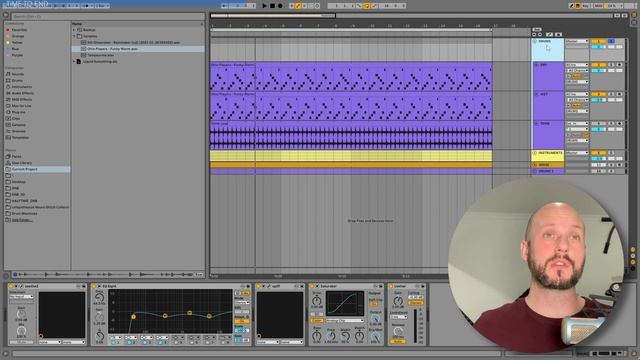Viewport: 640px width, 360px height.
Task: Click into the browser search field
Action: point(108,16)
